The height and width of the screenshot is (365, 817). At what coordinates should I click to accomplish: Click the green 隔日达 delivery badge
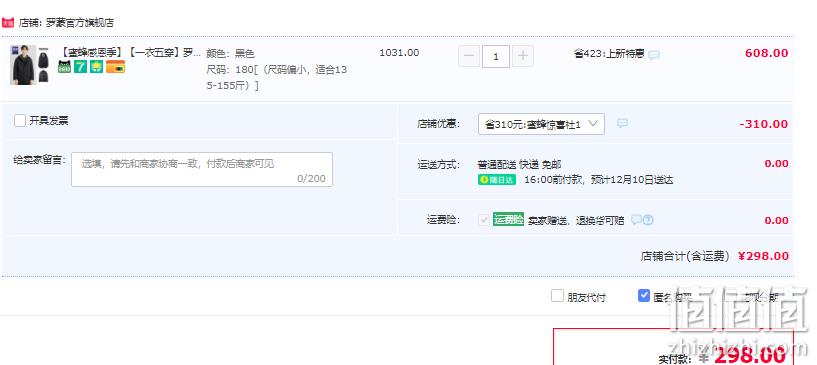[x=497, y=180]
